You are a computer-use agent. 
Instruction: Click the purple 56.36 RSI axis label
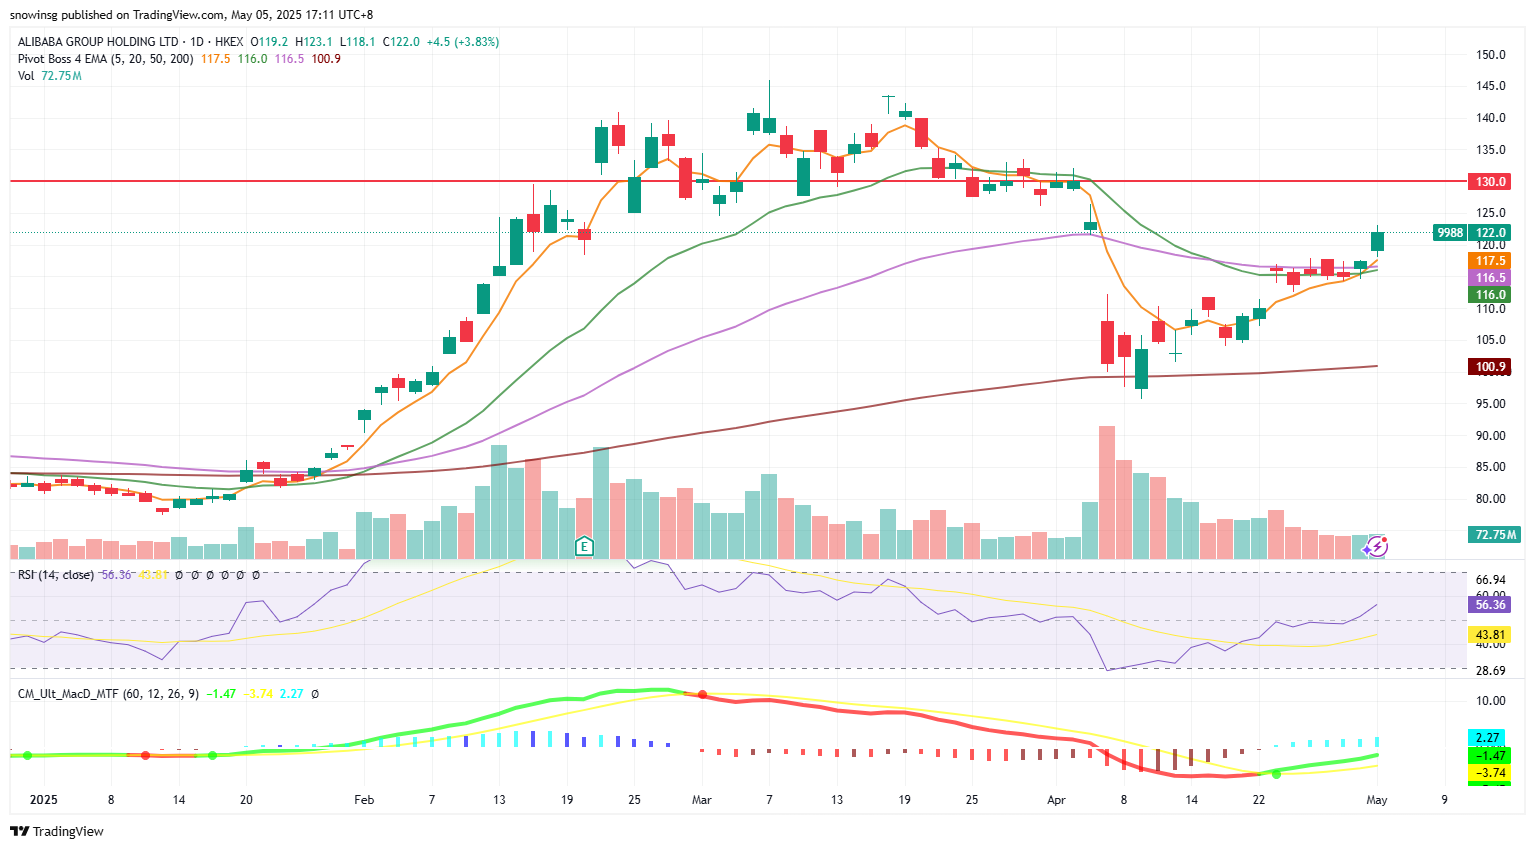coord(1490,605)
